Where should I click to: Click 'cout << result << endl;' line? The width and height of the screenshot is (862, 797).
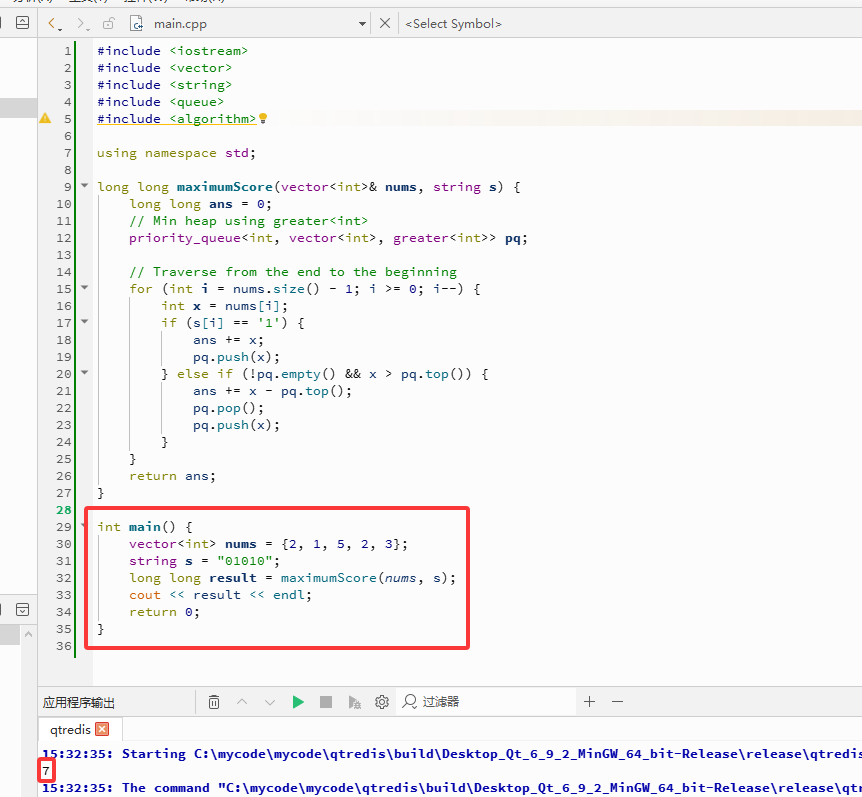tap(220, 595)
